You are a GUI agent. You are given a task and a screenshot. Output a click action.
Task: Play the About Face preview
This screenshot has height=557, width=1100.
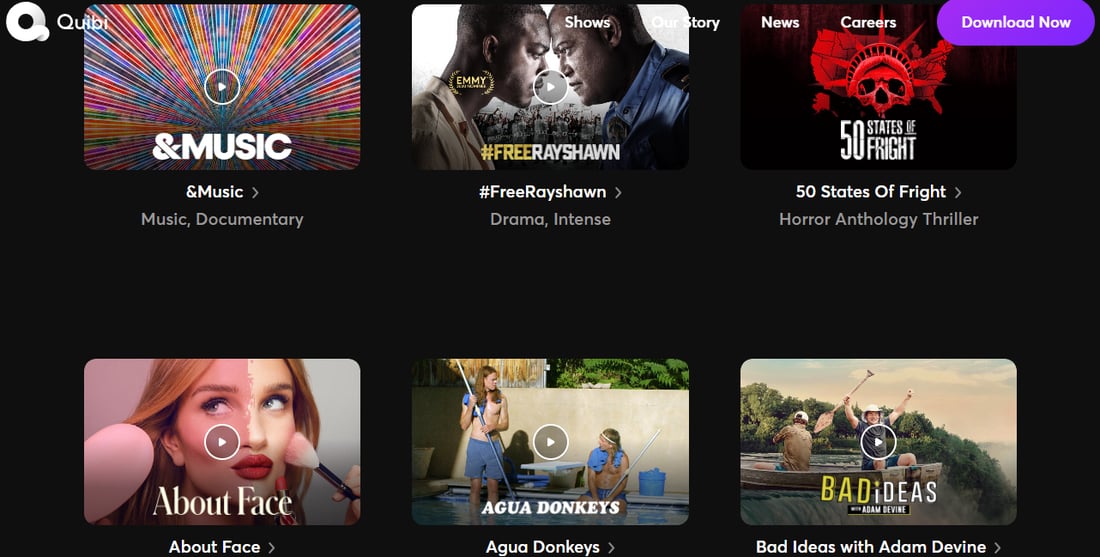pyautogui.click(x=222, y=442)
